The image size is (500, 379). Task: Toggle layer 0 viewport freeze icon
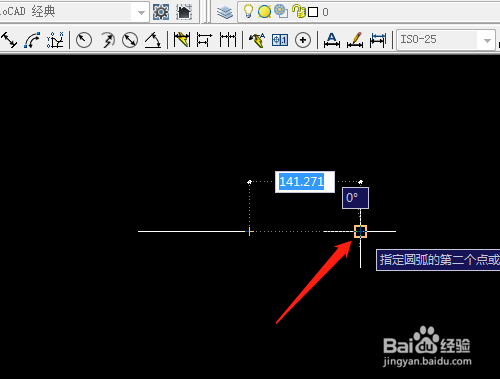coord(281,11)
